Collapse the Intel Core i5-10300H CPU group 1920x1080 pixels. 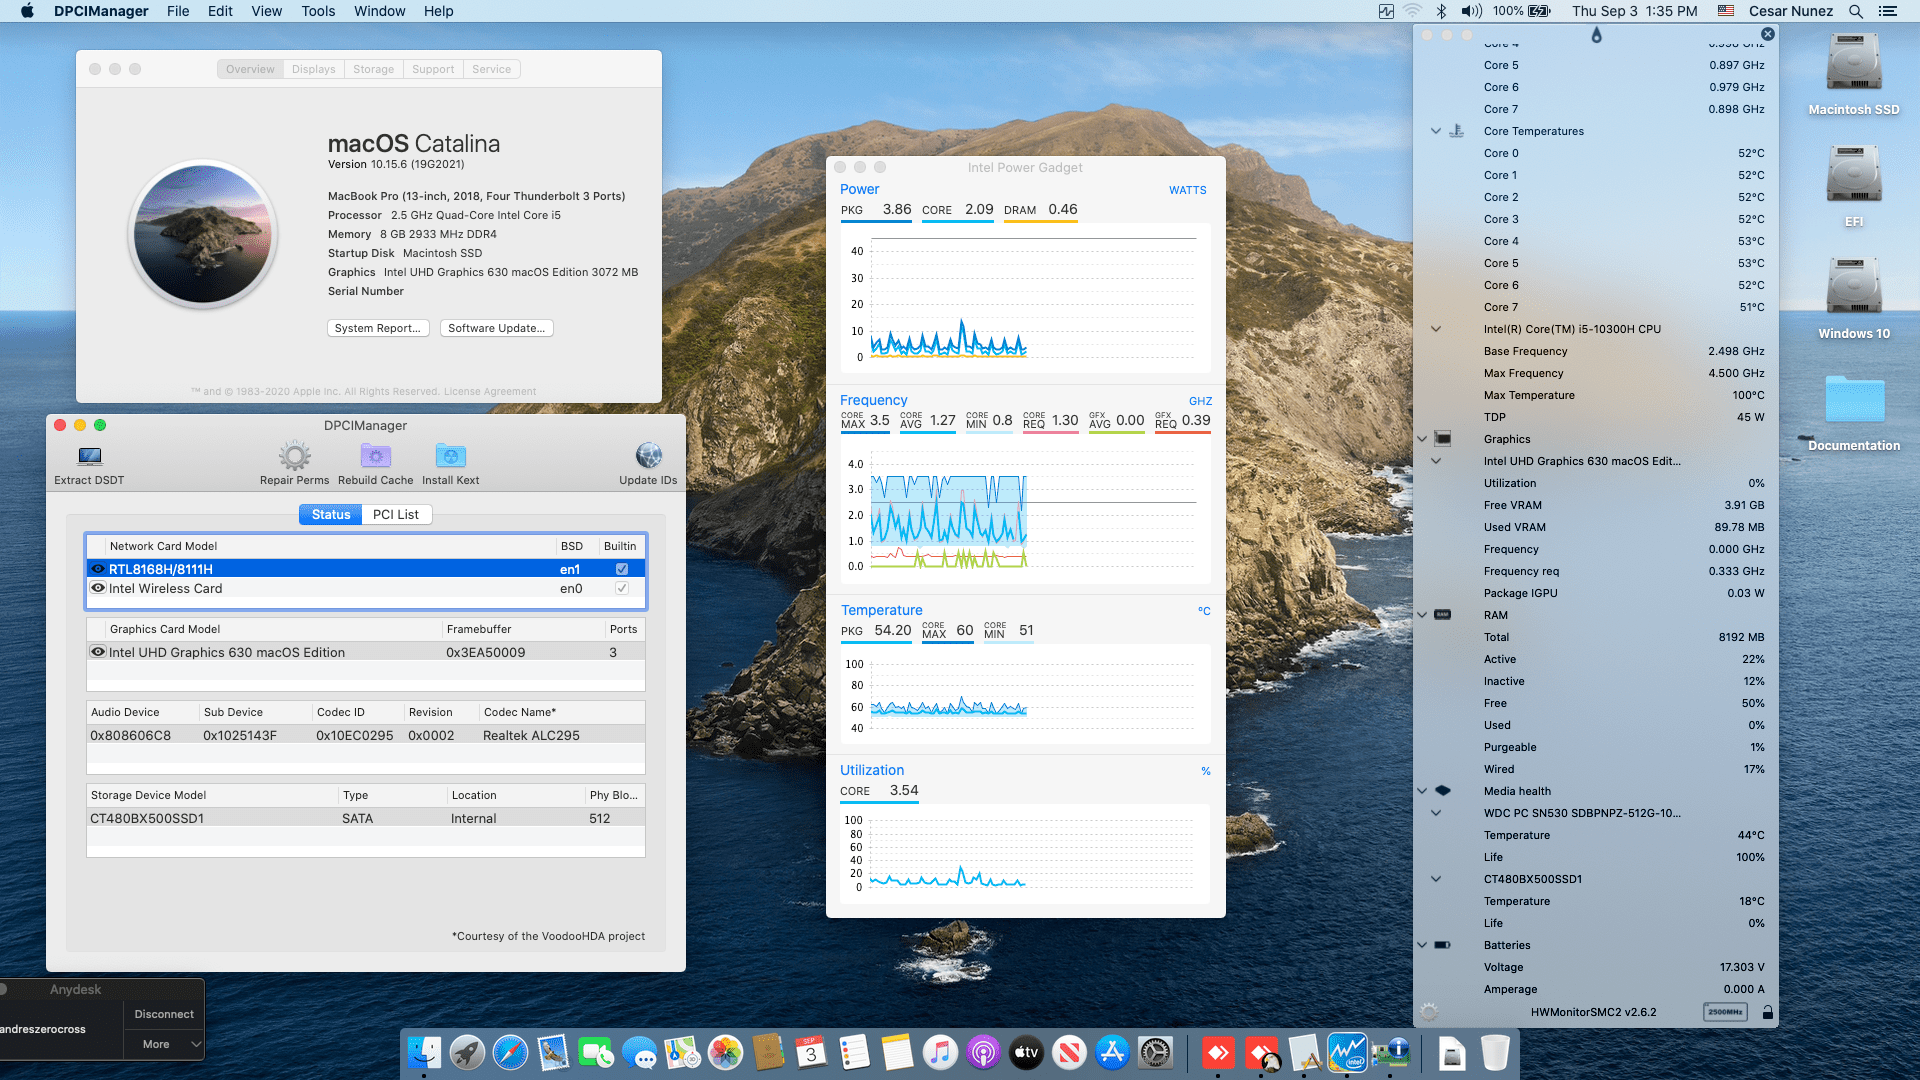pyautogui.click(x=1436, y=329)
